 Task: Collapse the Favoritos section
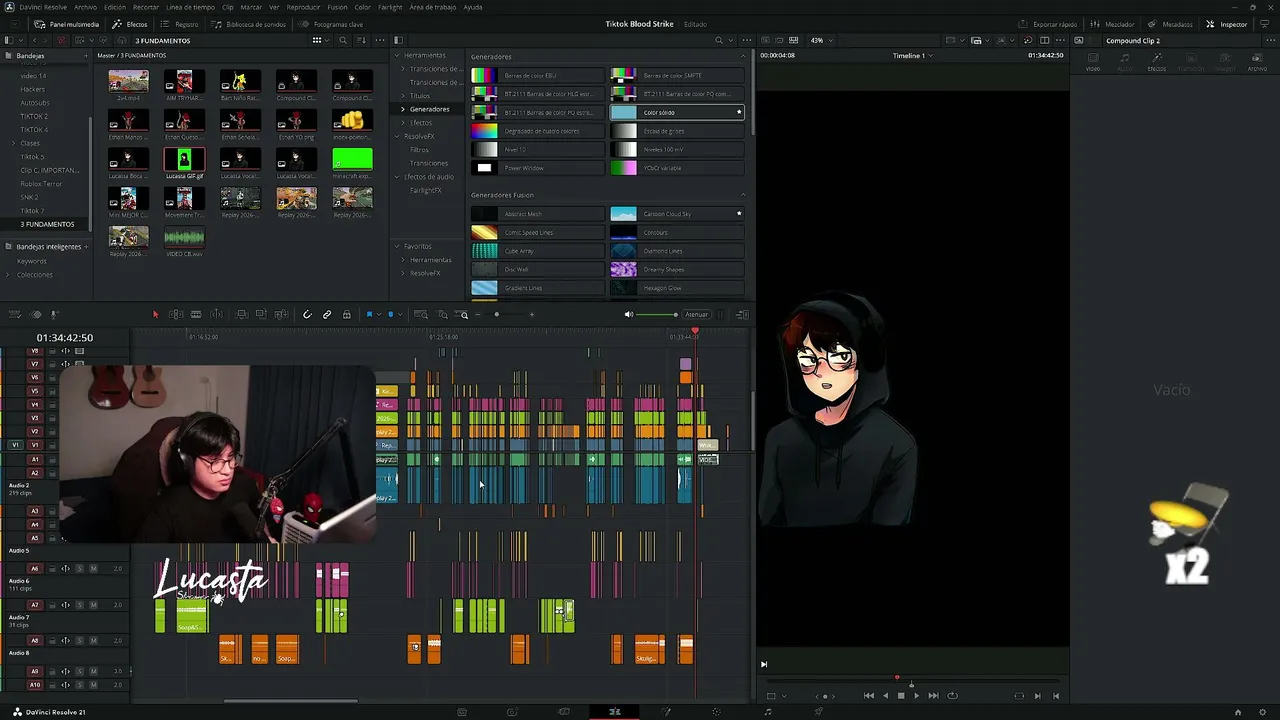(x=397, y=246)
